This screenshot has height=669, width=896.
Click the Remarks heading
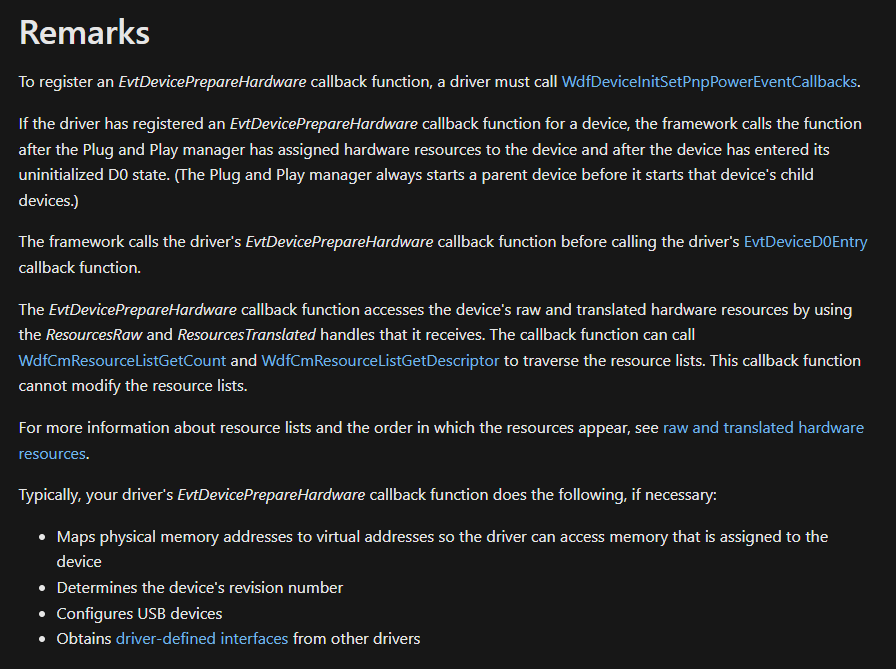[x=84, y=33]
